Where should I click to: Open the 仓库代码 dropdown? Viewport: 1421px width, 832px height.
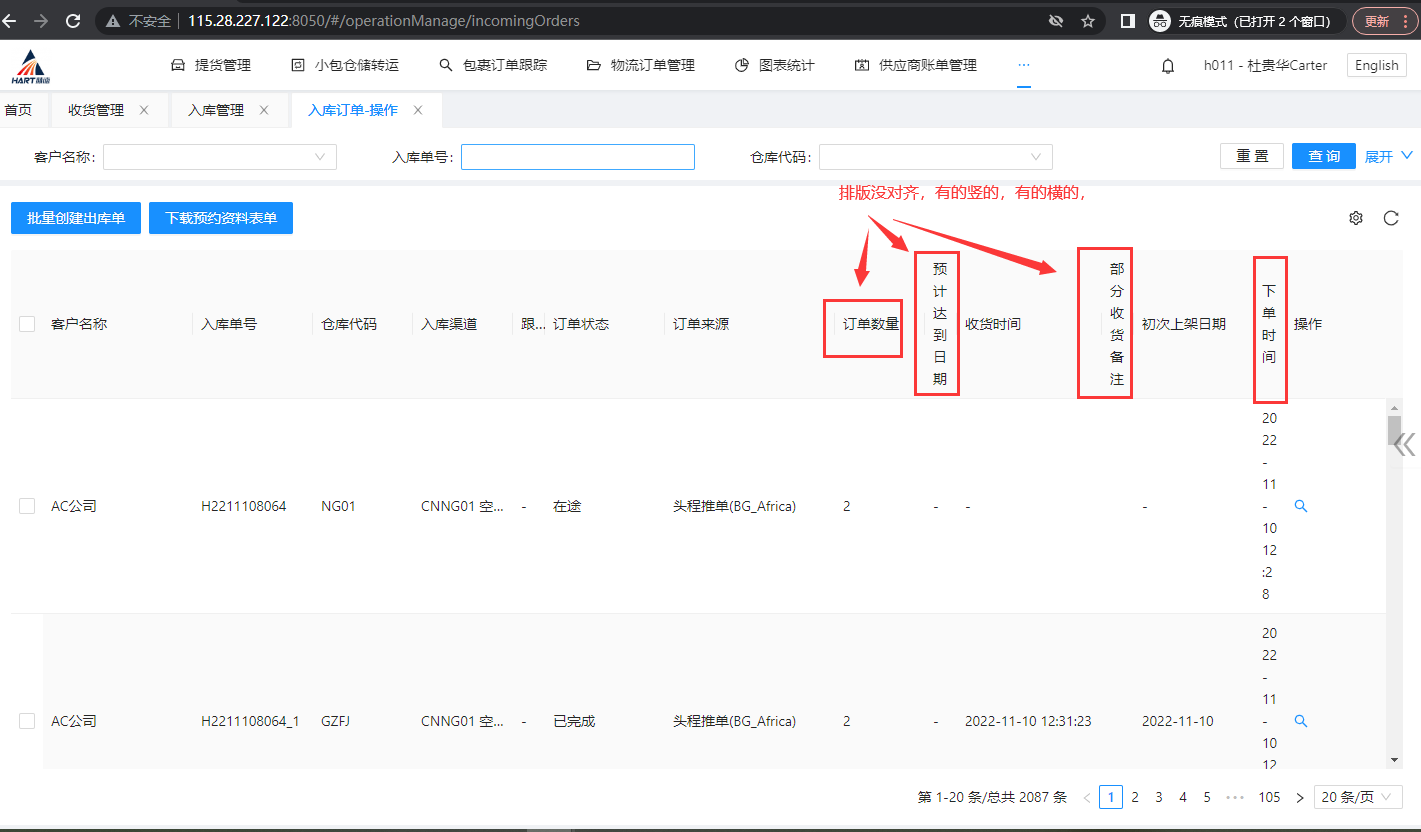pyautogui.click(x=935, y=157)
